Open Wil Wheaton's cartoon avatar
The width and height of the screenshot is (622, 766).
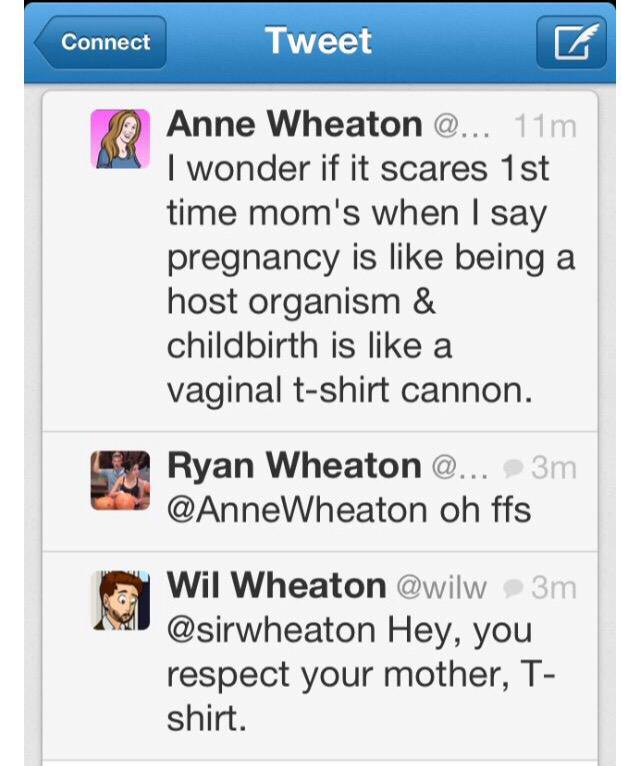[x=120, y=600]
